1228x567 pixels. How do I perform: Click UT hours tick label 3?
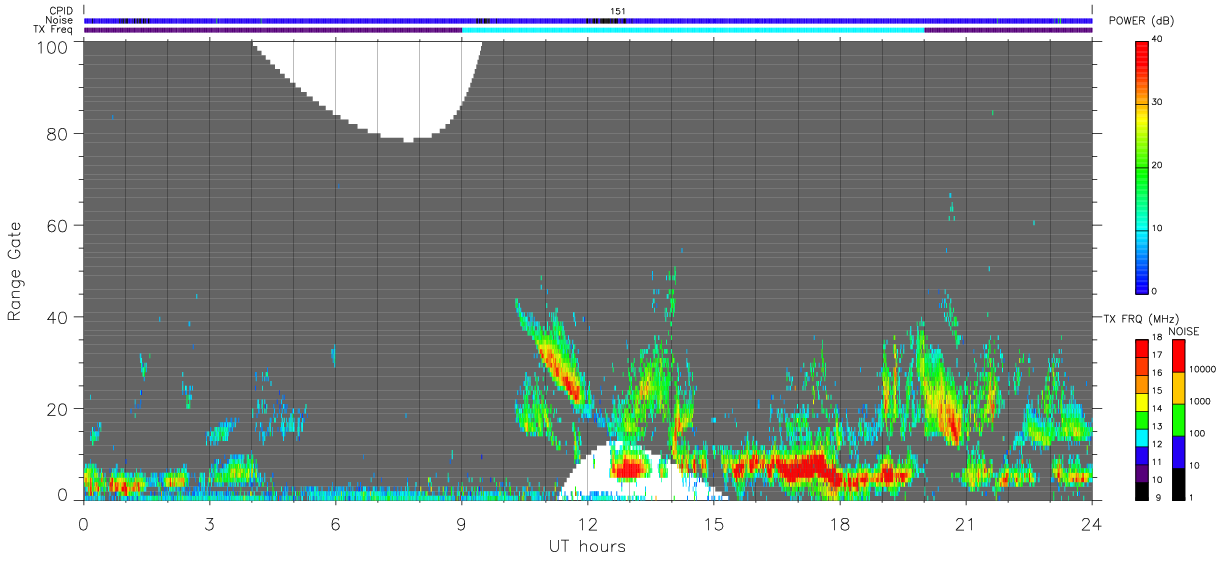(209, 524)
